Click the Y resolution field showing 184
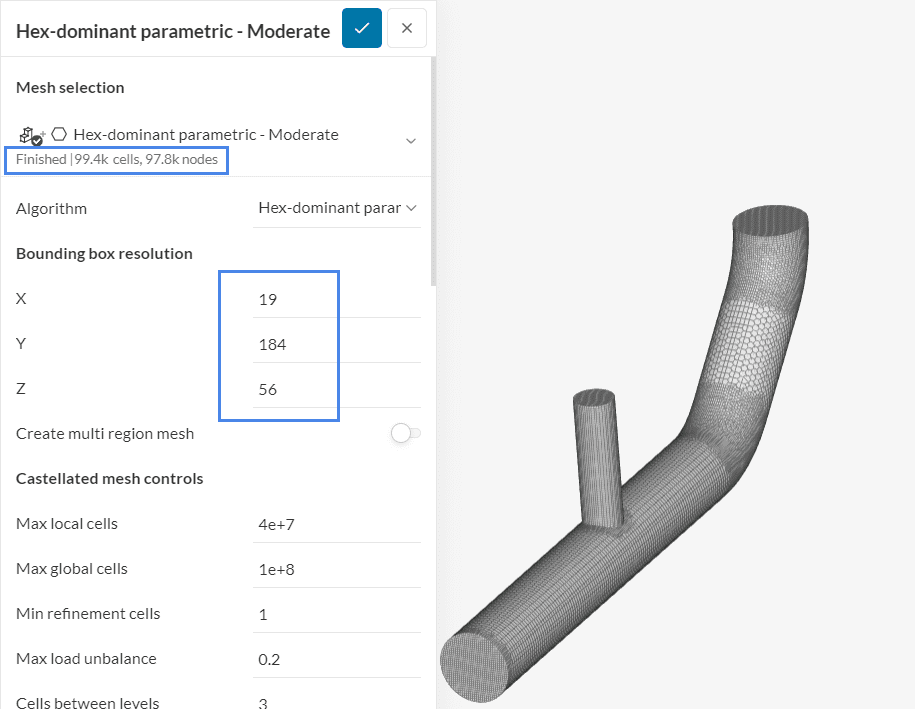 point(337,344)
